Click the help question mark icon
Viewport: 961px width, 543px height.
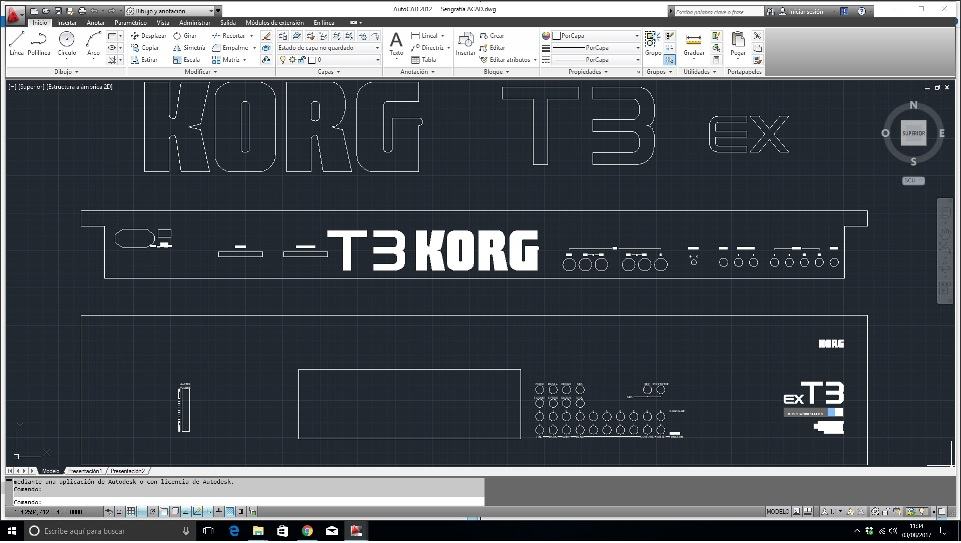tap(862, 11)
